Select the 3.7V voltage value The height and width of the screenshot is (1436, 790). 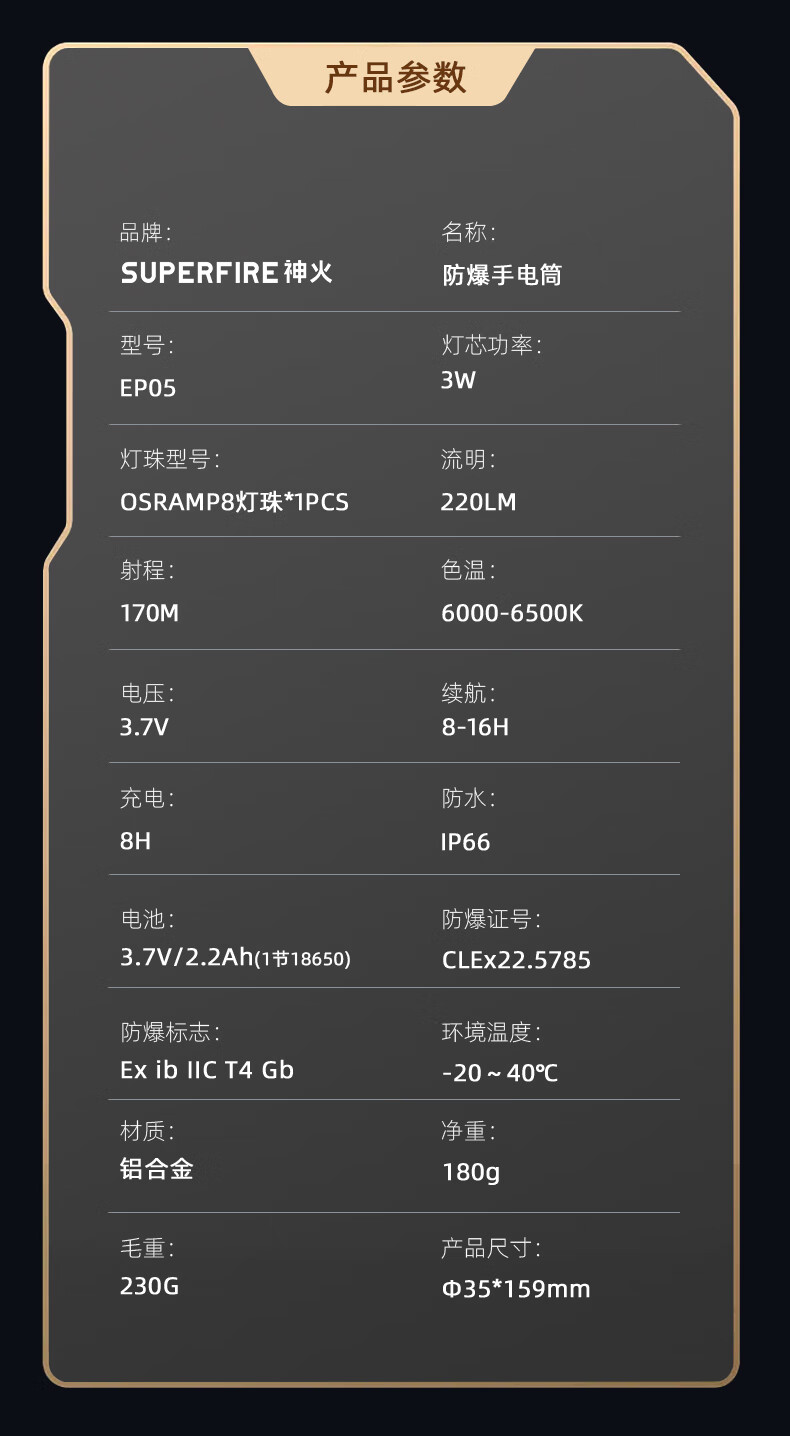click(144, 727)
